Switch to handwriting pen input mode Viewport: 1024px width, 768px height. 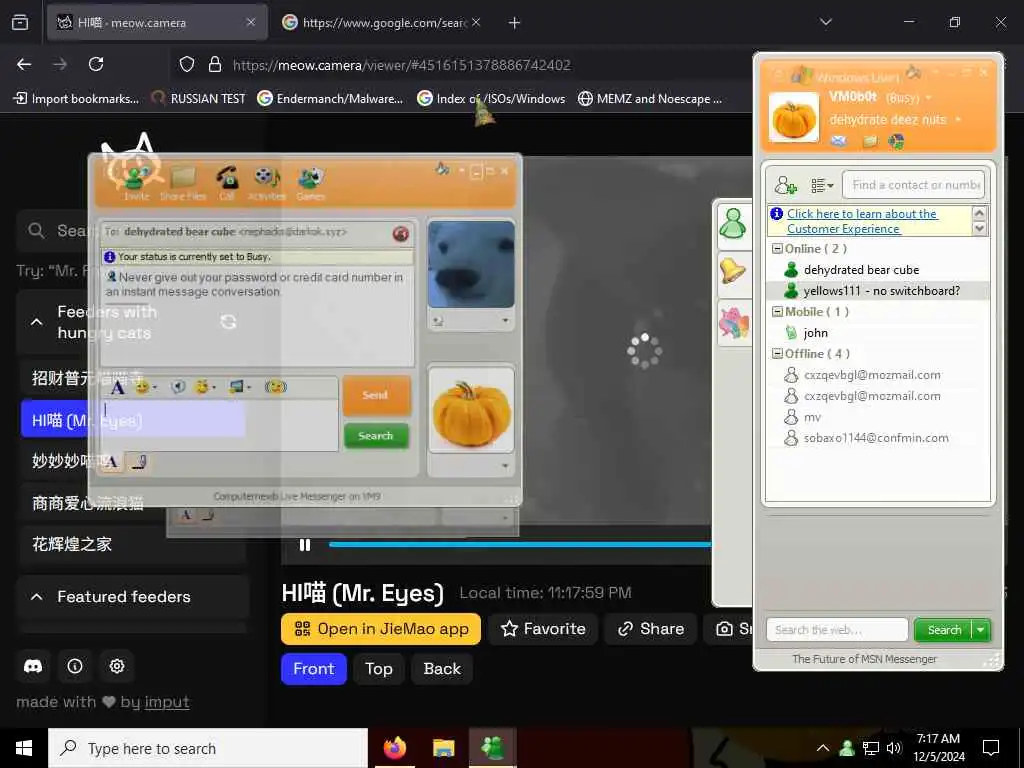(138, 462)
